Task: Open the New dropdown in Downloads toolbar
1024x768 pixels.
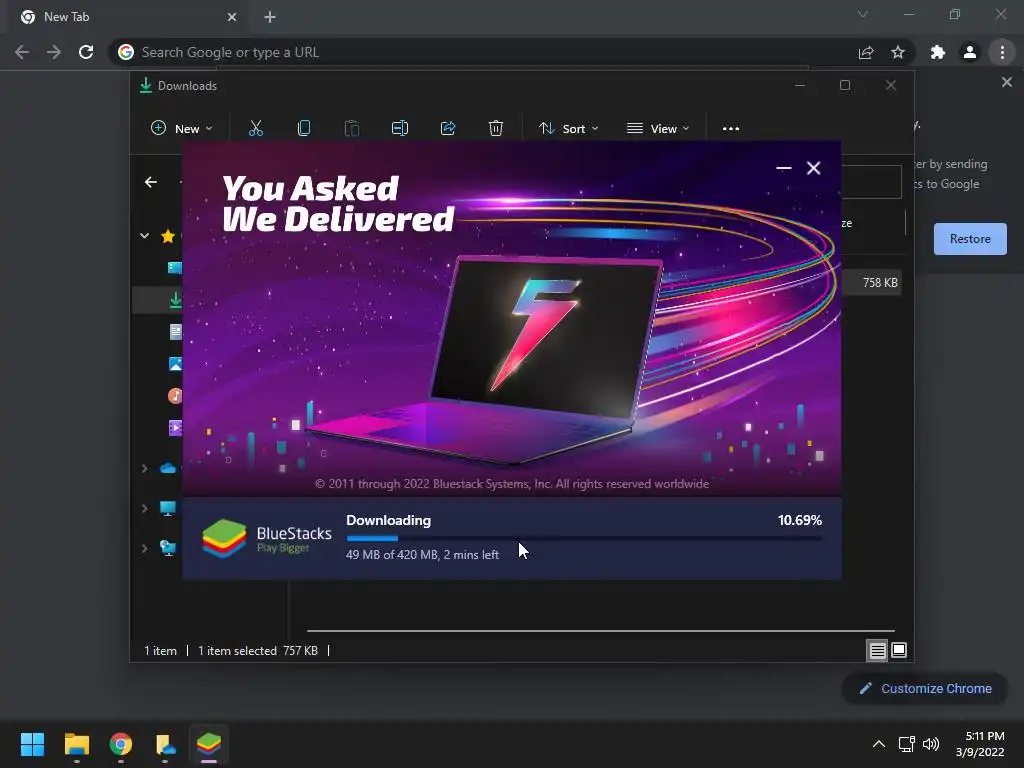Action: 182,129
